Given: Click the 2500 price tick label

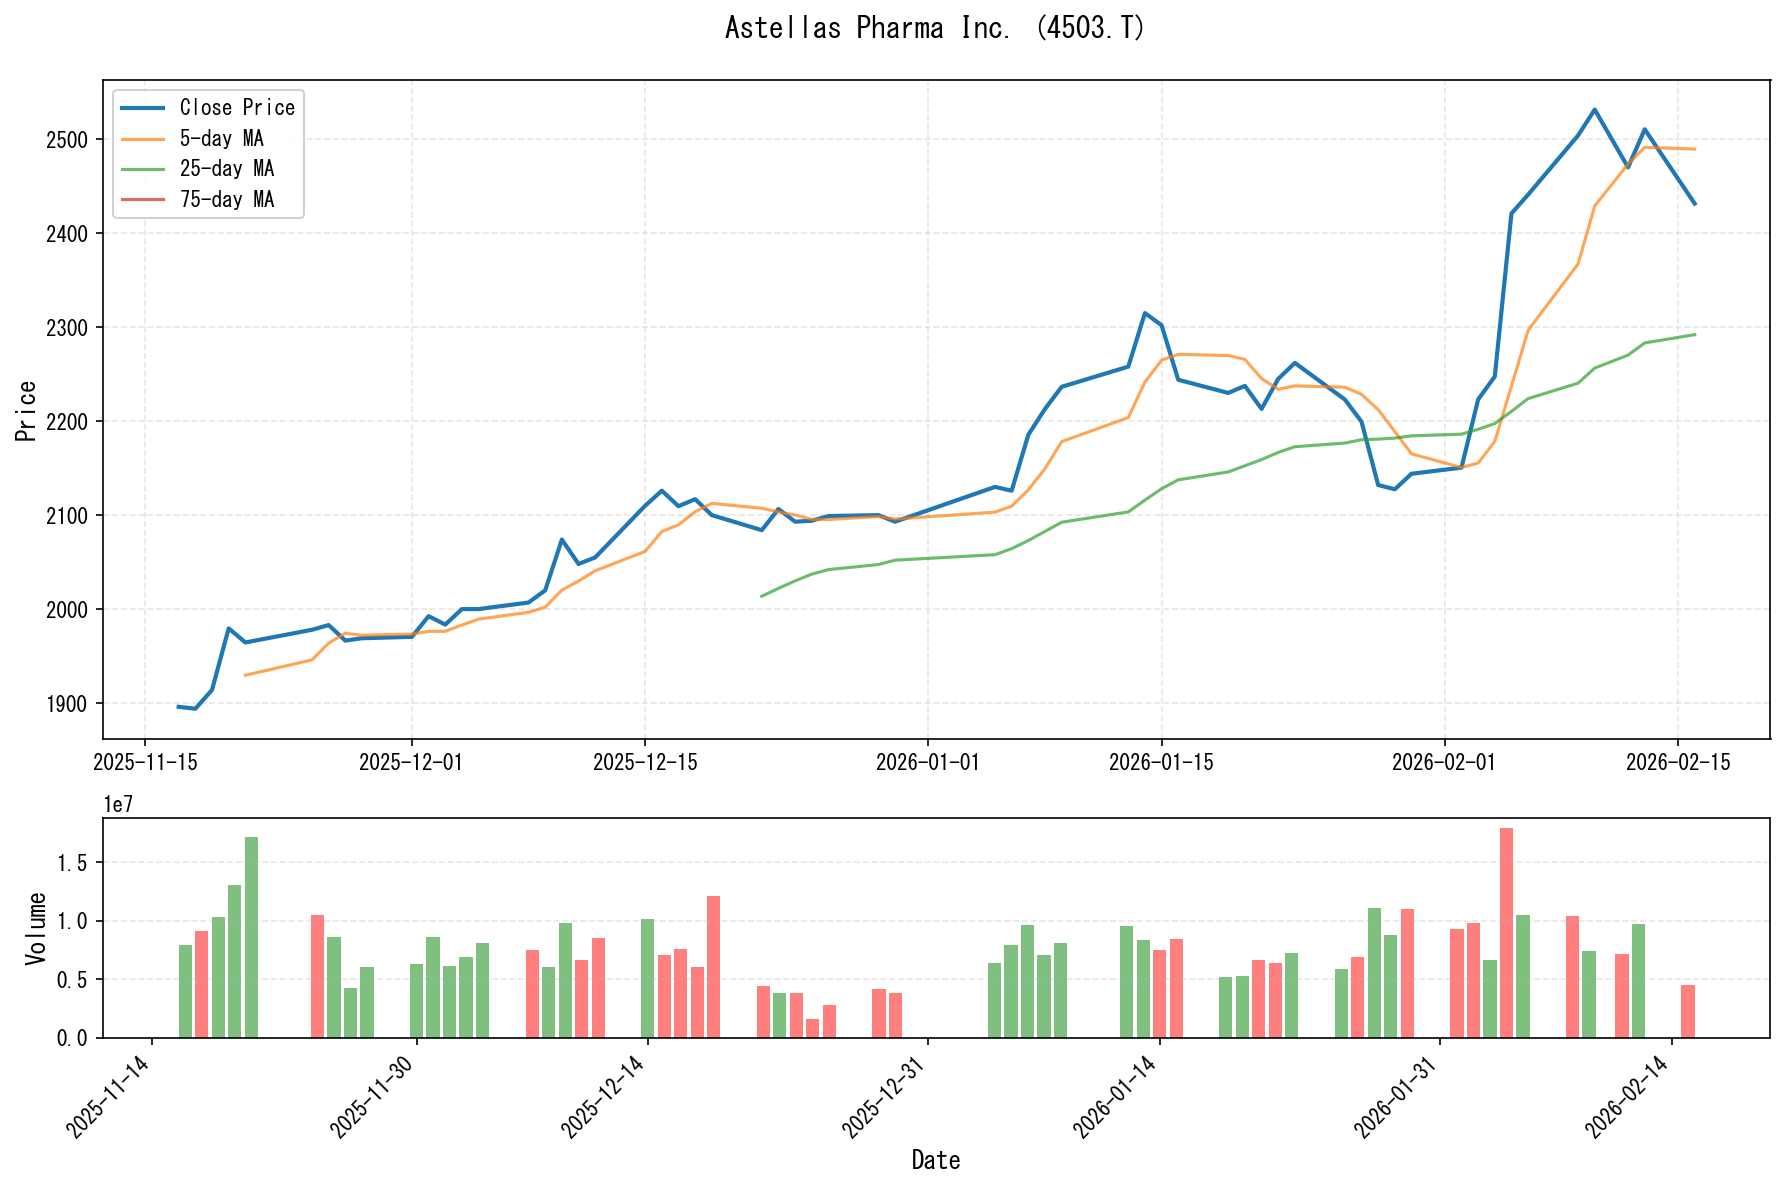Looking at the screenshot, I should 68,139.
